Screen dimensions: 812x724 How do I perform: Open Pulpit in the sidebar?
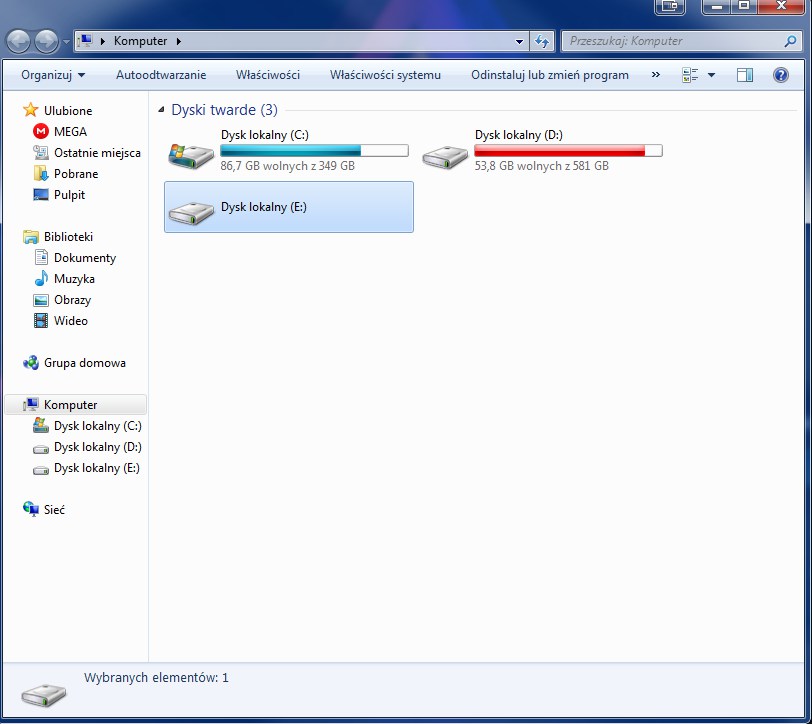point(69,195)
